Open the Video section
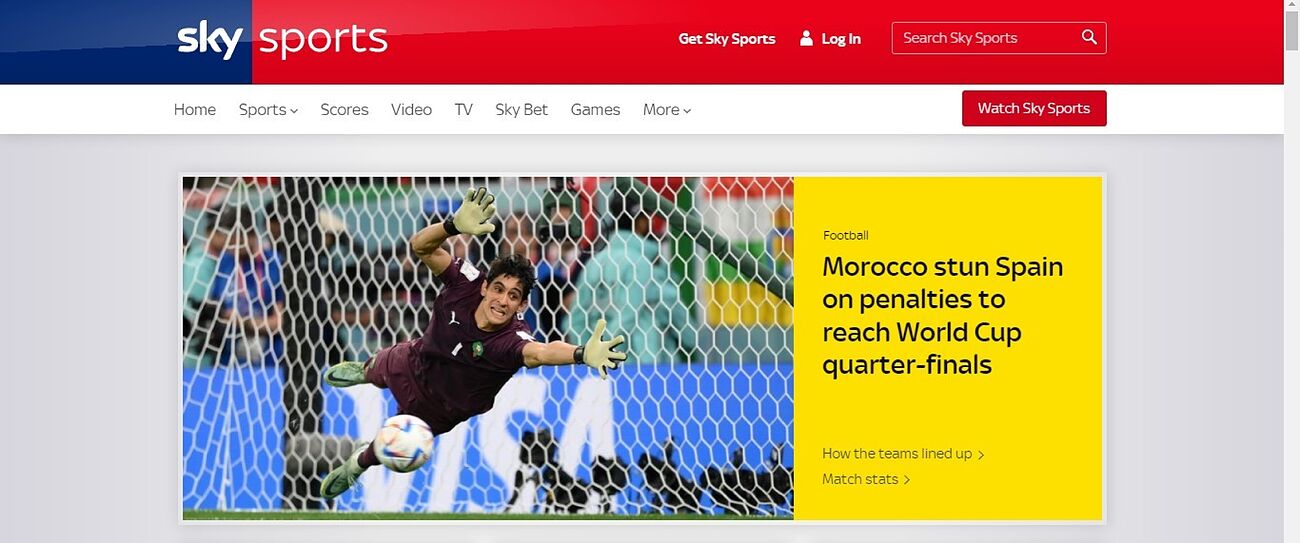Viewport: 1300px width, 543px height. (411, 110)
